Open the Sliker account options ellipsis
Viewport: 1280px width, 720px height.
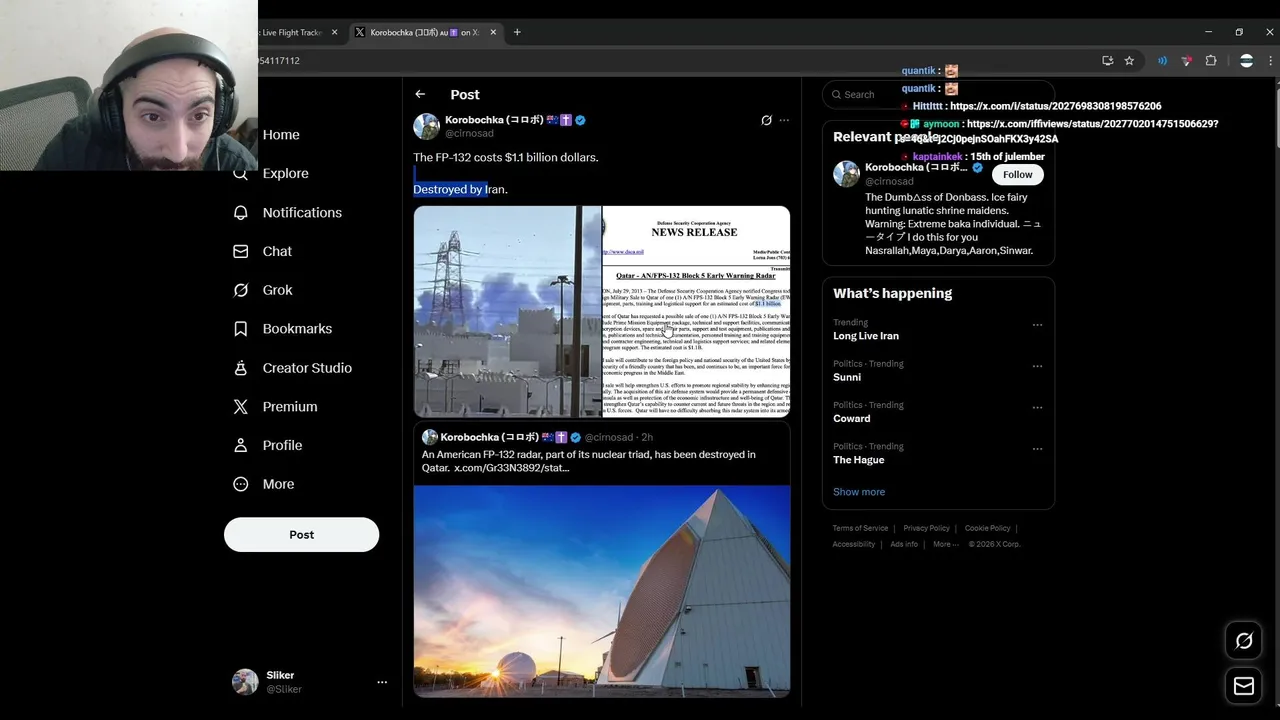coord(382,682)
